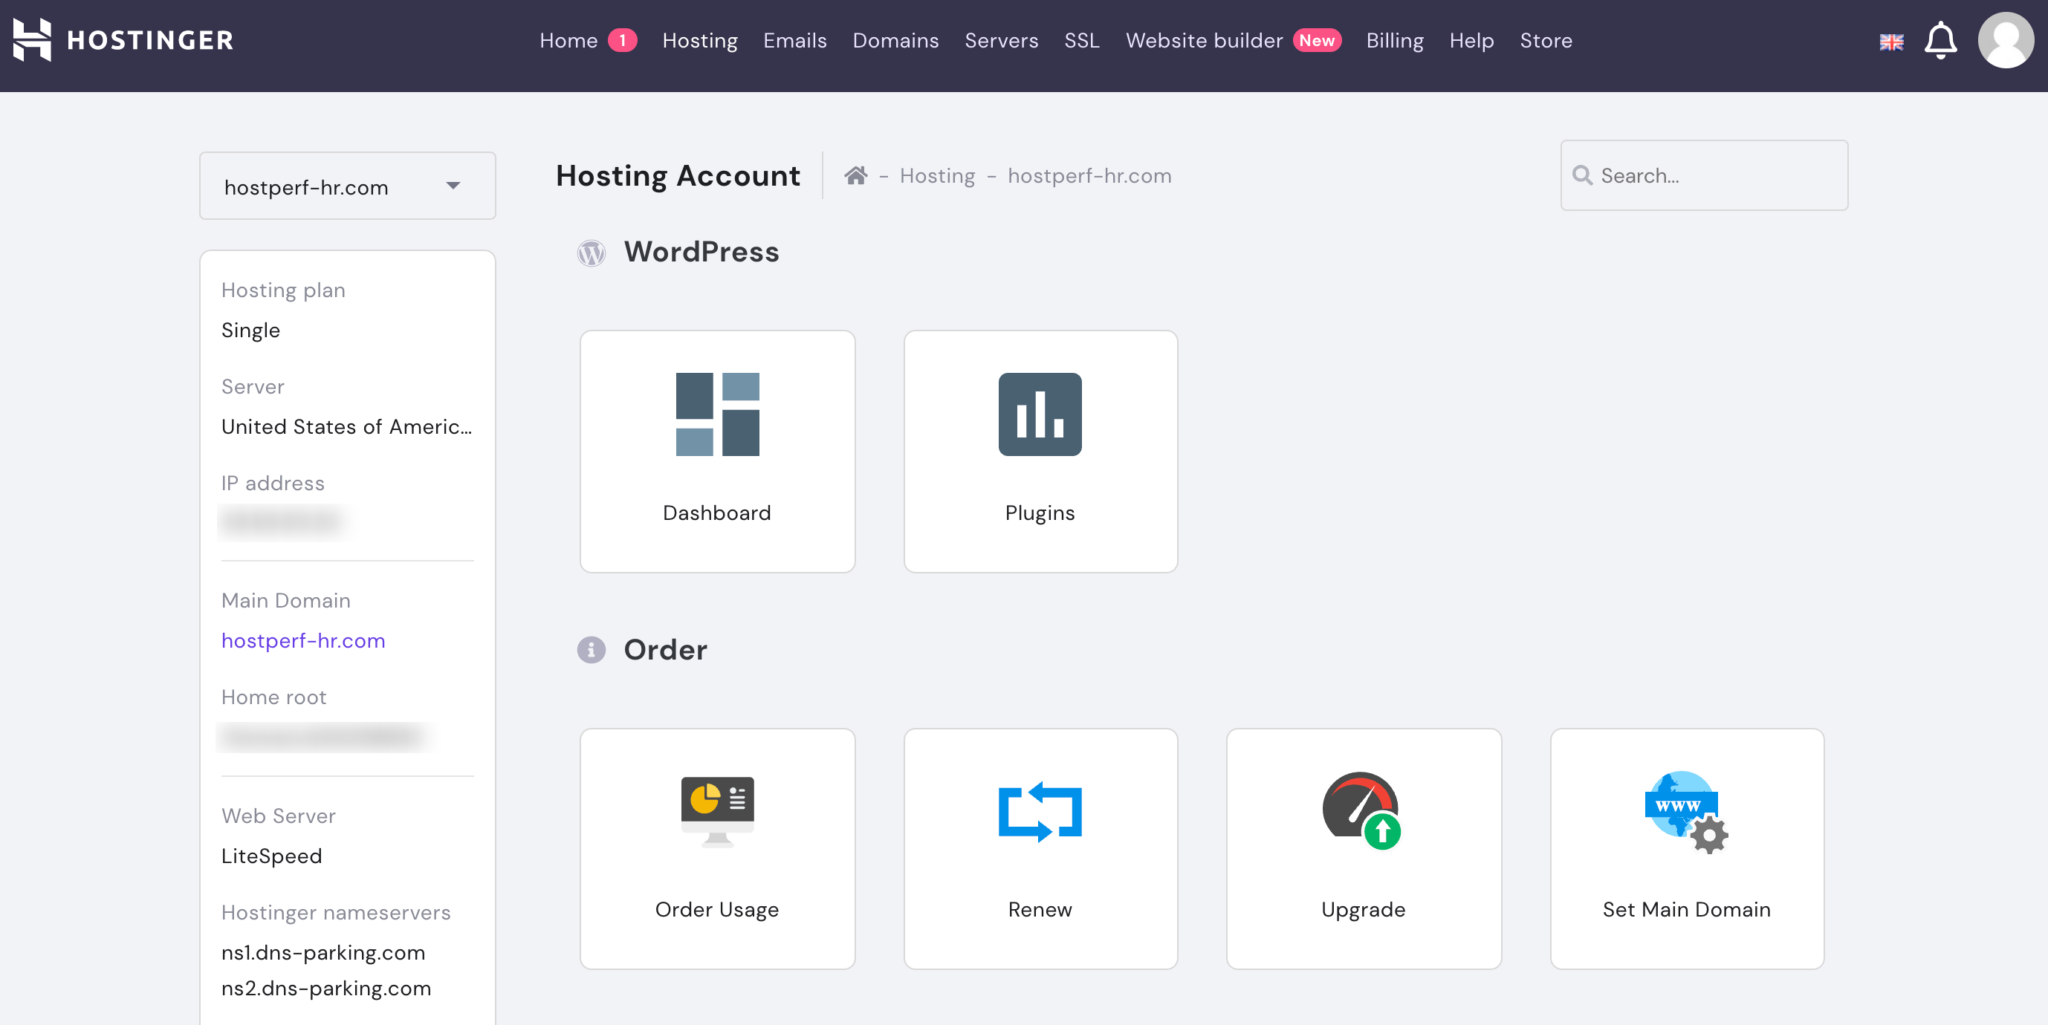The image size is (2048, 1025).
Task: Focus the Search input field
Action: pos(1704,175)
